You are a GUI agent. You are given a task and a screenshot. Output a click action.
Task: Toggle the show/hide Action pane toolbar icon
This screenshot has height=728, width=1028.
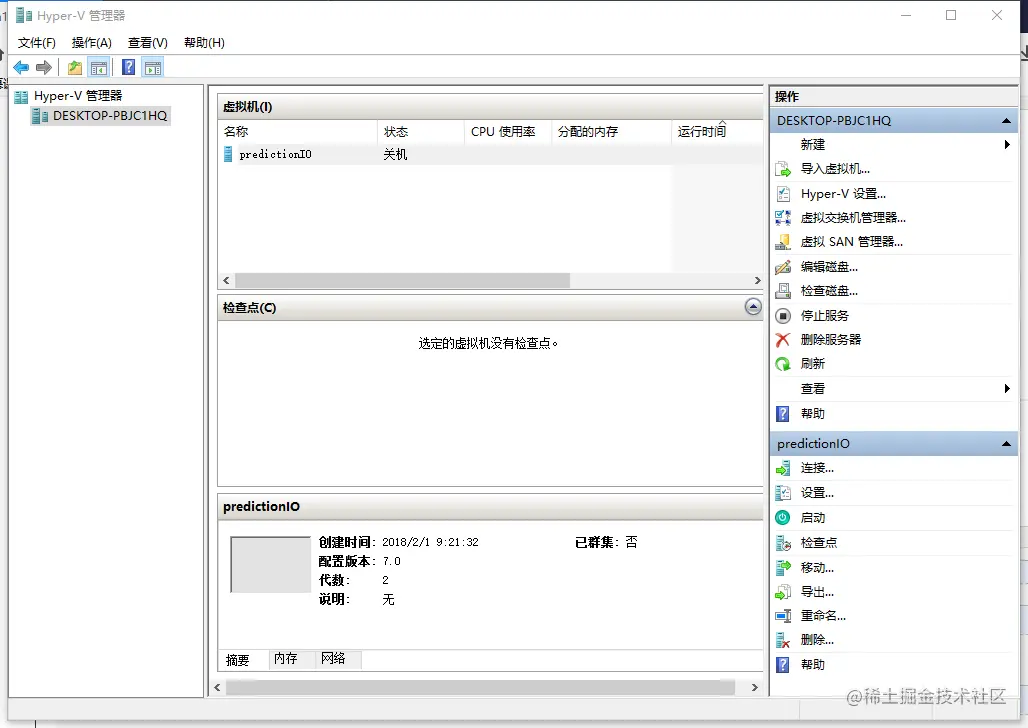tap(153, 68)
